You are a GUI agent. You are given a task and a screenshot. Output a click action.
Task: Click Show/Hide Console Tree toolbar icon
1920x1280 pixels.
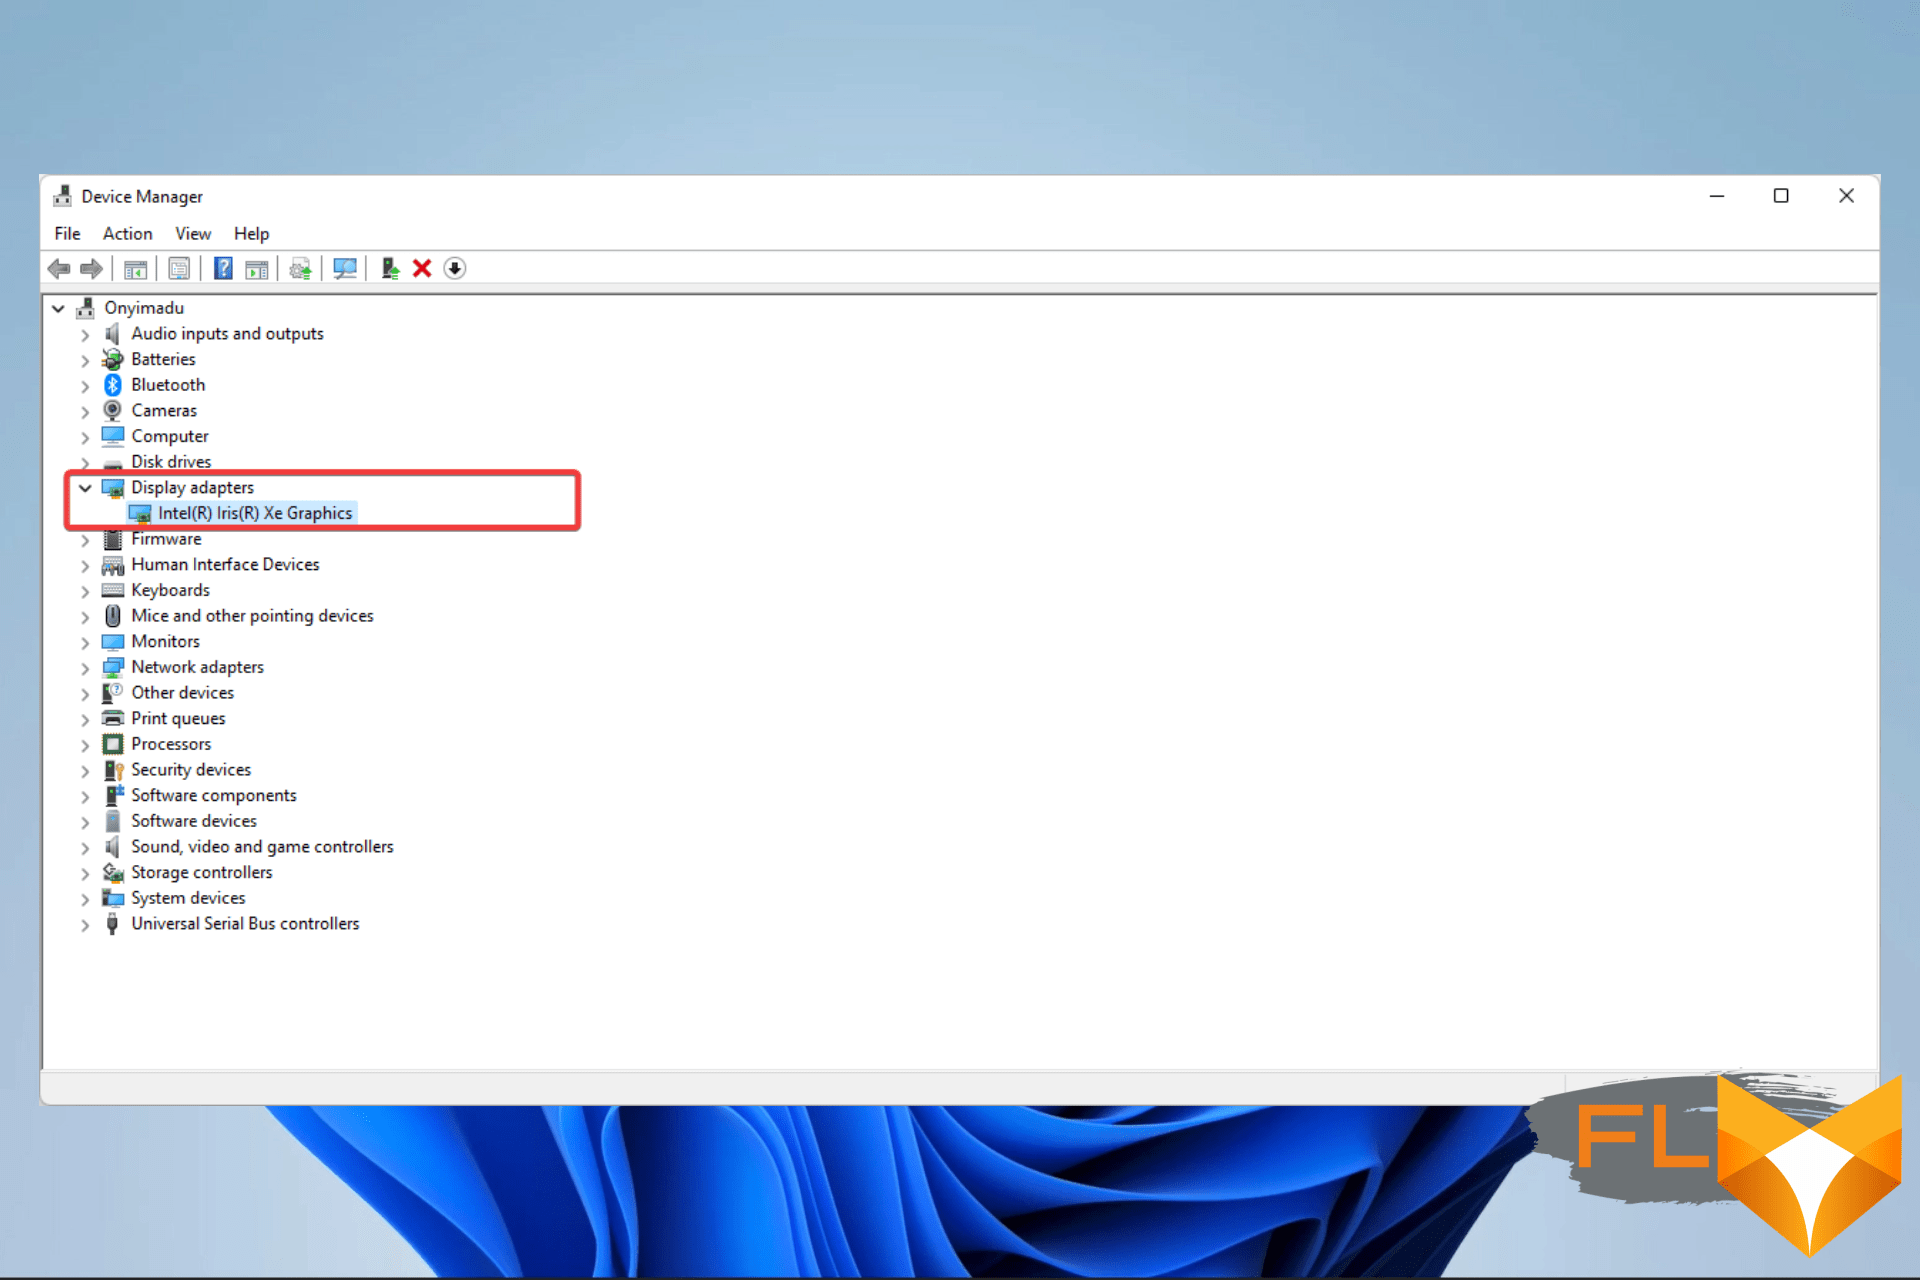(x=135, y=268)
